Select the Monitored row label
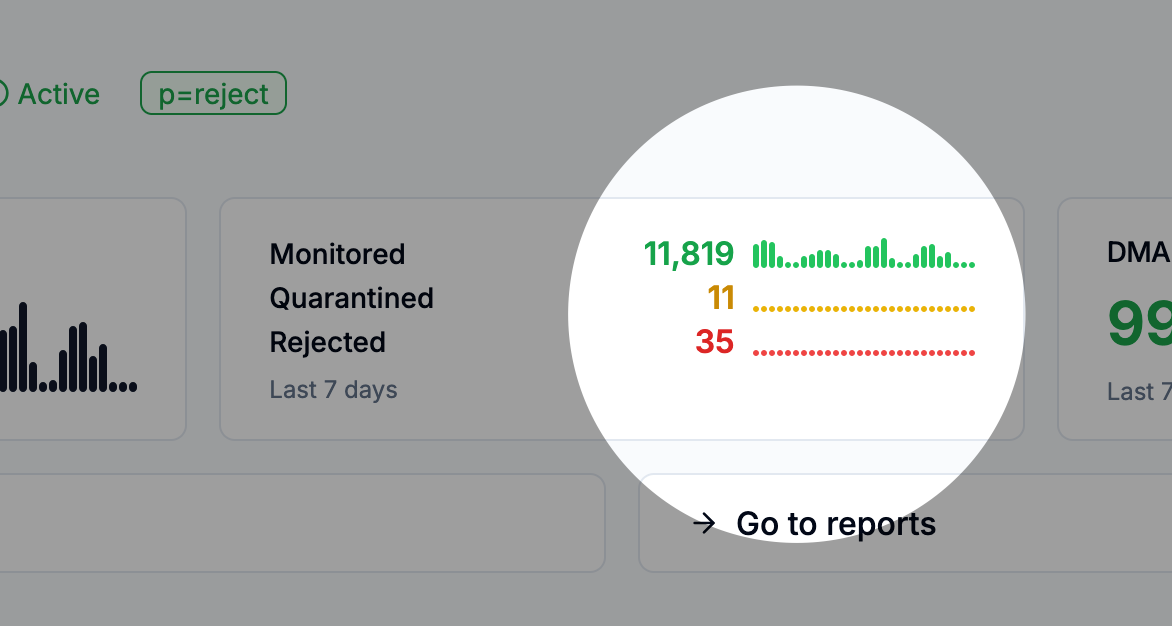Viewport: 1172px width, 626px height. point(337,254)
